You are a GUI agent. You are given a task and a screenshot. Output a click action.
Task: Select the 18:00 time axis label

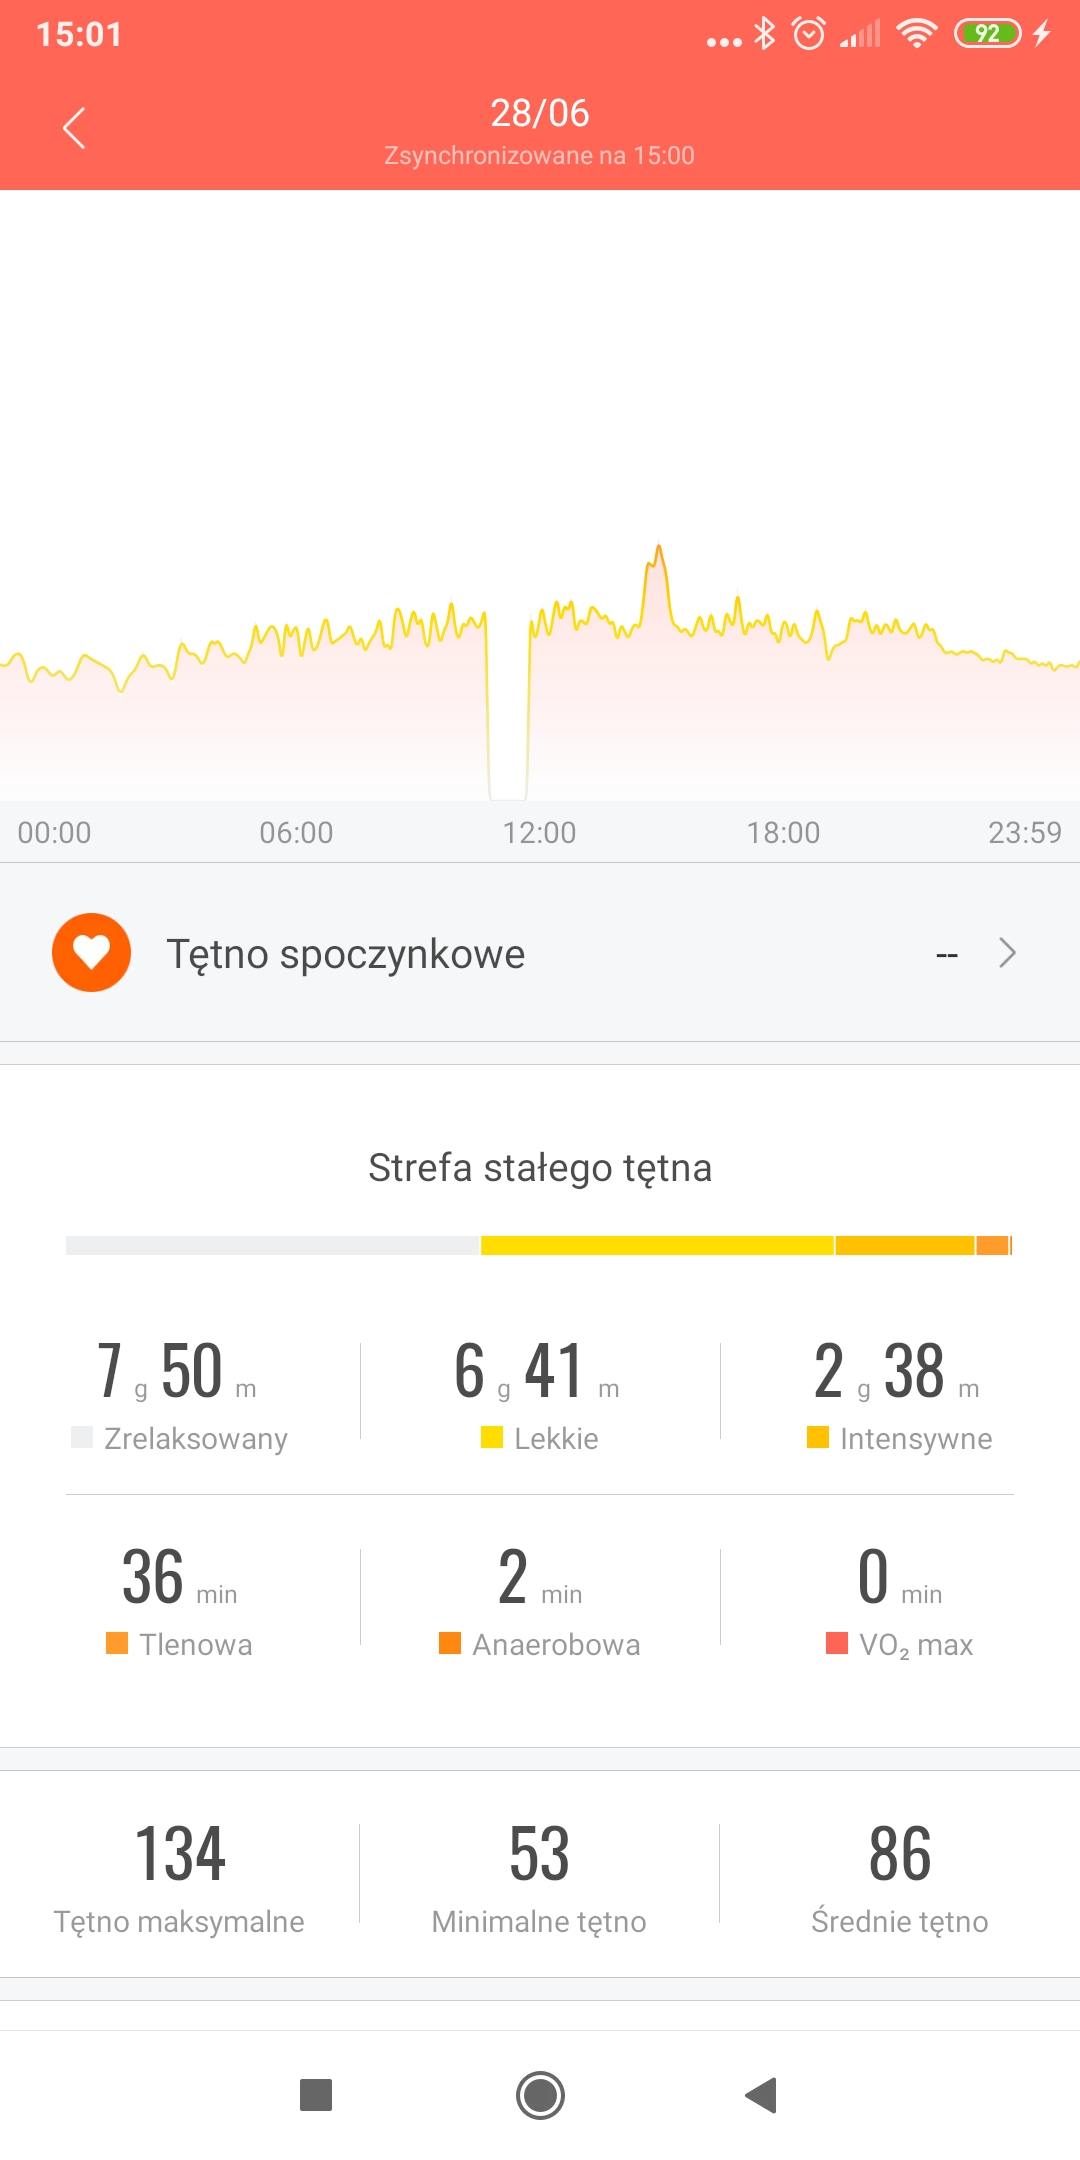coord(783,832)
